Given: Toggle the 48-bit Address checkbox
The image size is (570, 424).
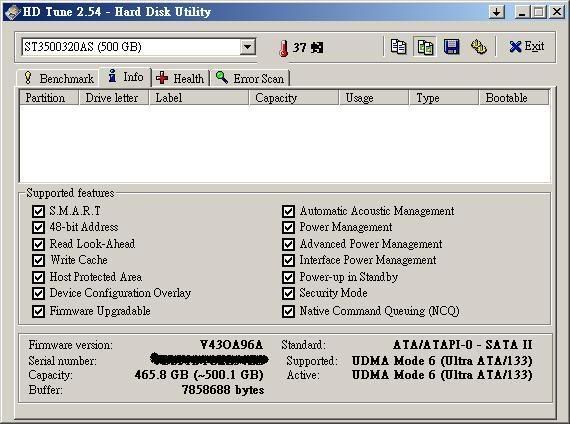Looking at the screenshot, I should (x=38, y=228).
